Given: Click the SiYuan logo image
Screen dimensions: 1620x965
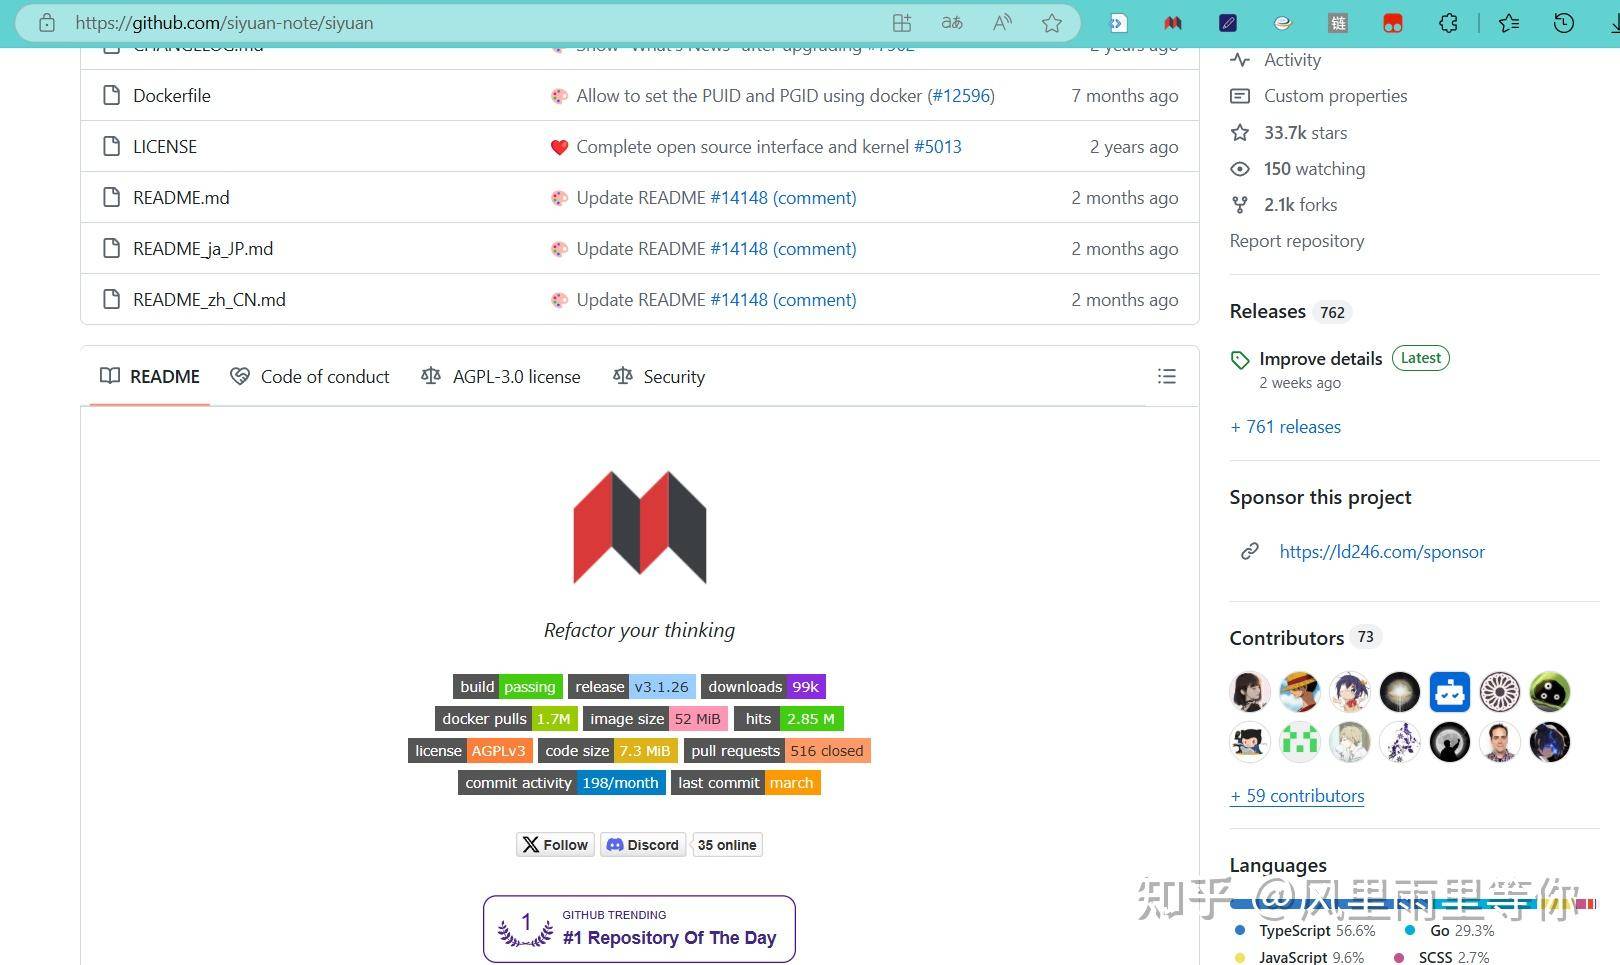Looking at the screenshot, I should [x=640, y=527].
